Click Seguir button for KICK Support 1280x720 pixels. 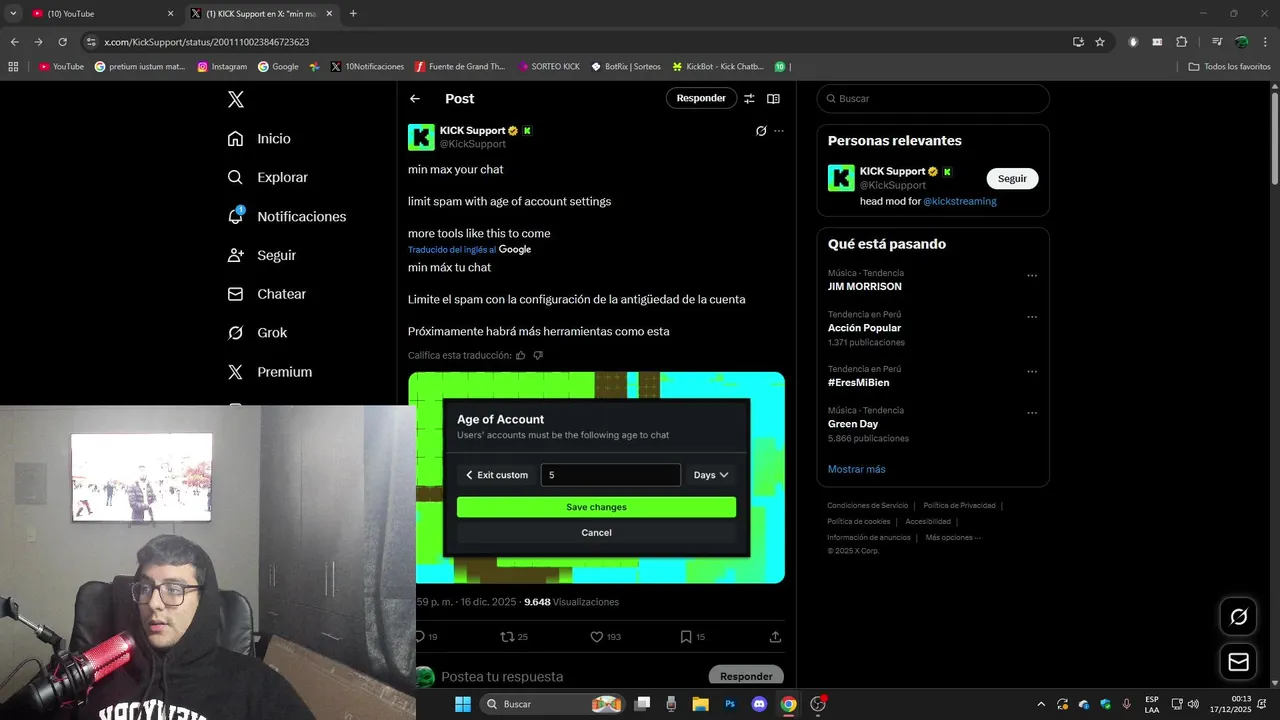[1012, 178]
